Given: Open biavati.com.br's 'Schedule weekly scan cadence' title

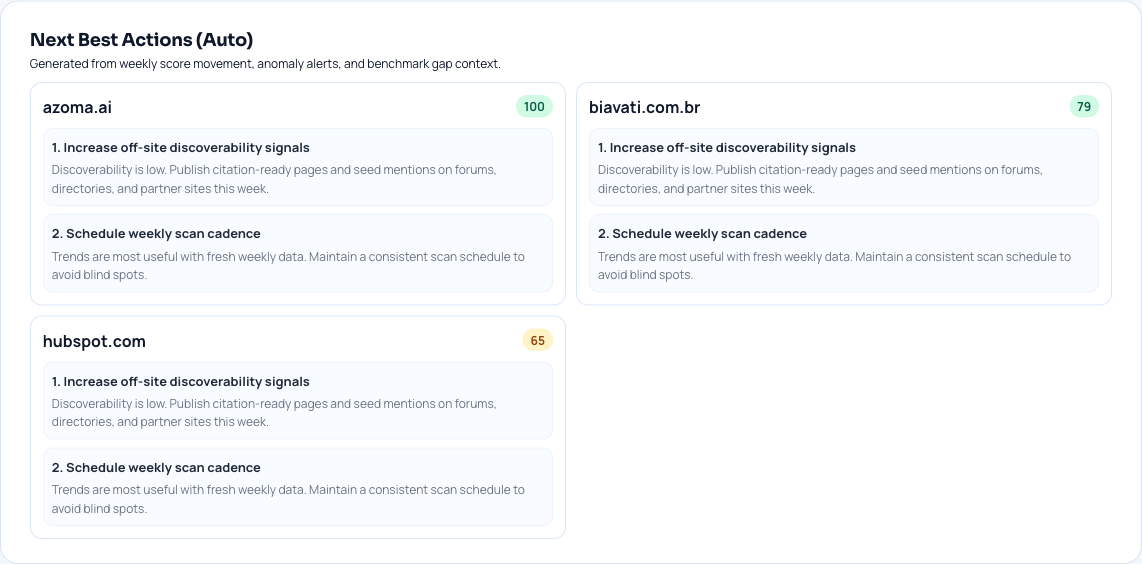Looking at the screenshot, I should [x=702, y=234].
